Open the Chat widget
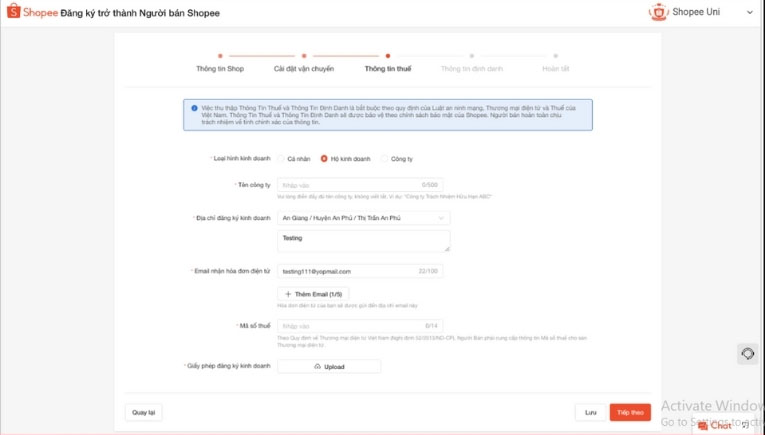 click(715, 426)
